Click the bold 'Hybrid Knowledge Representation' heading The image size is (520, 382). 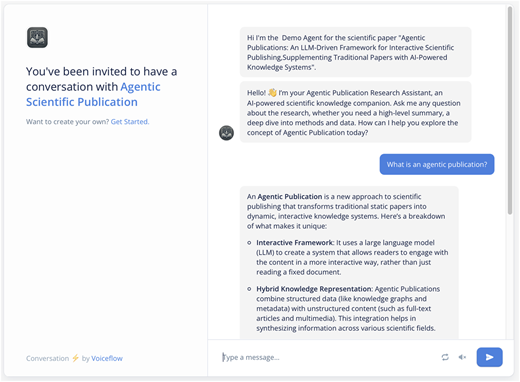click(314, 289)
